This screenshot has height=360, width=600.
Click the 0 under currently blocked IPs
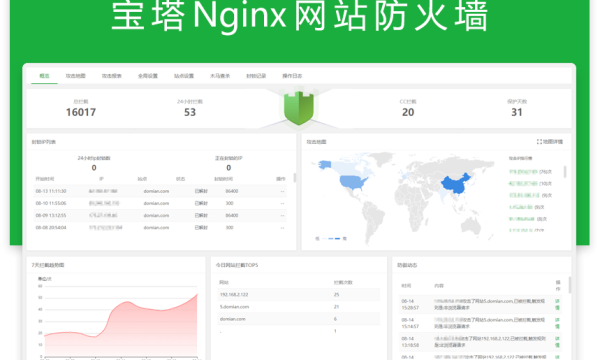tap(228, 168)
